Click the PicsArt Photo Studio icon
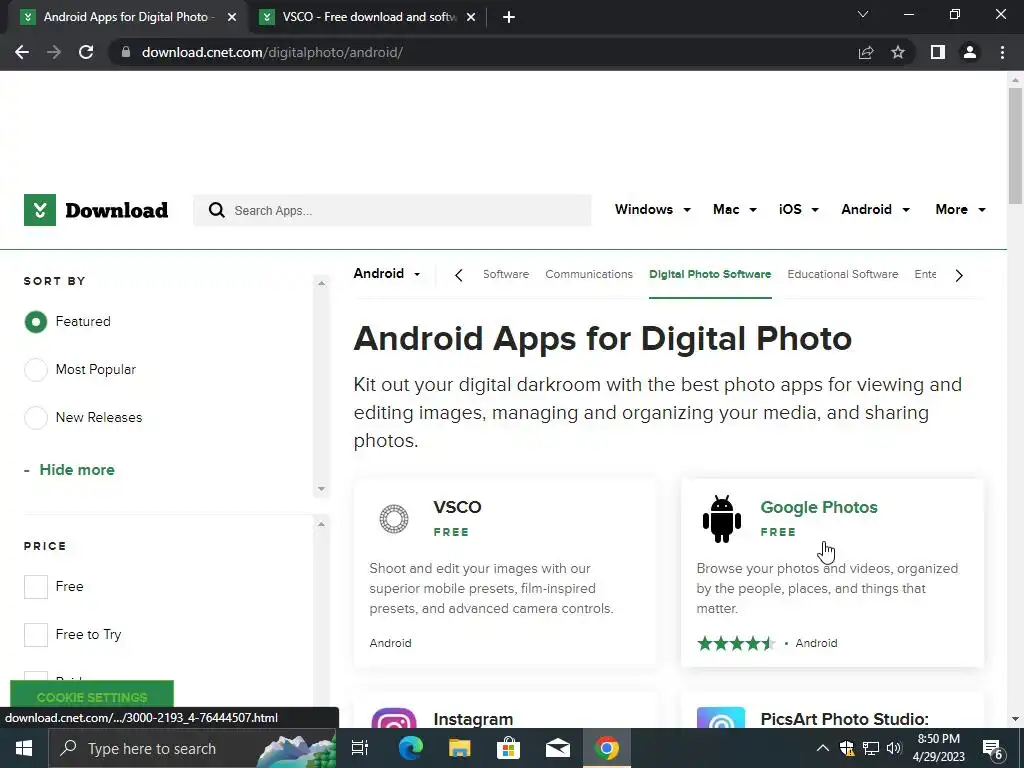Image resolution: width=1024 pixels, height=768 pixels. point(721,718)
